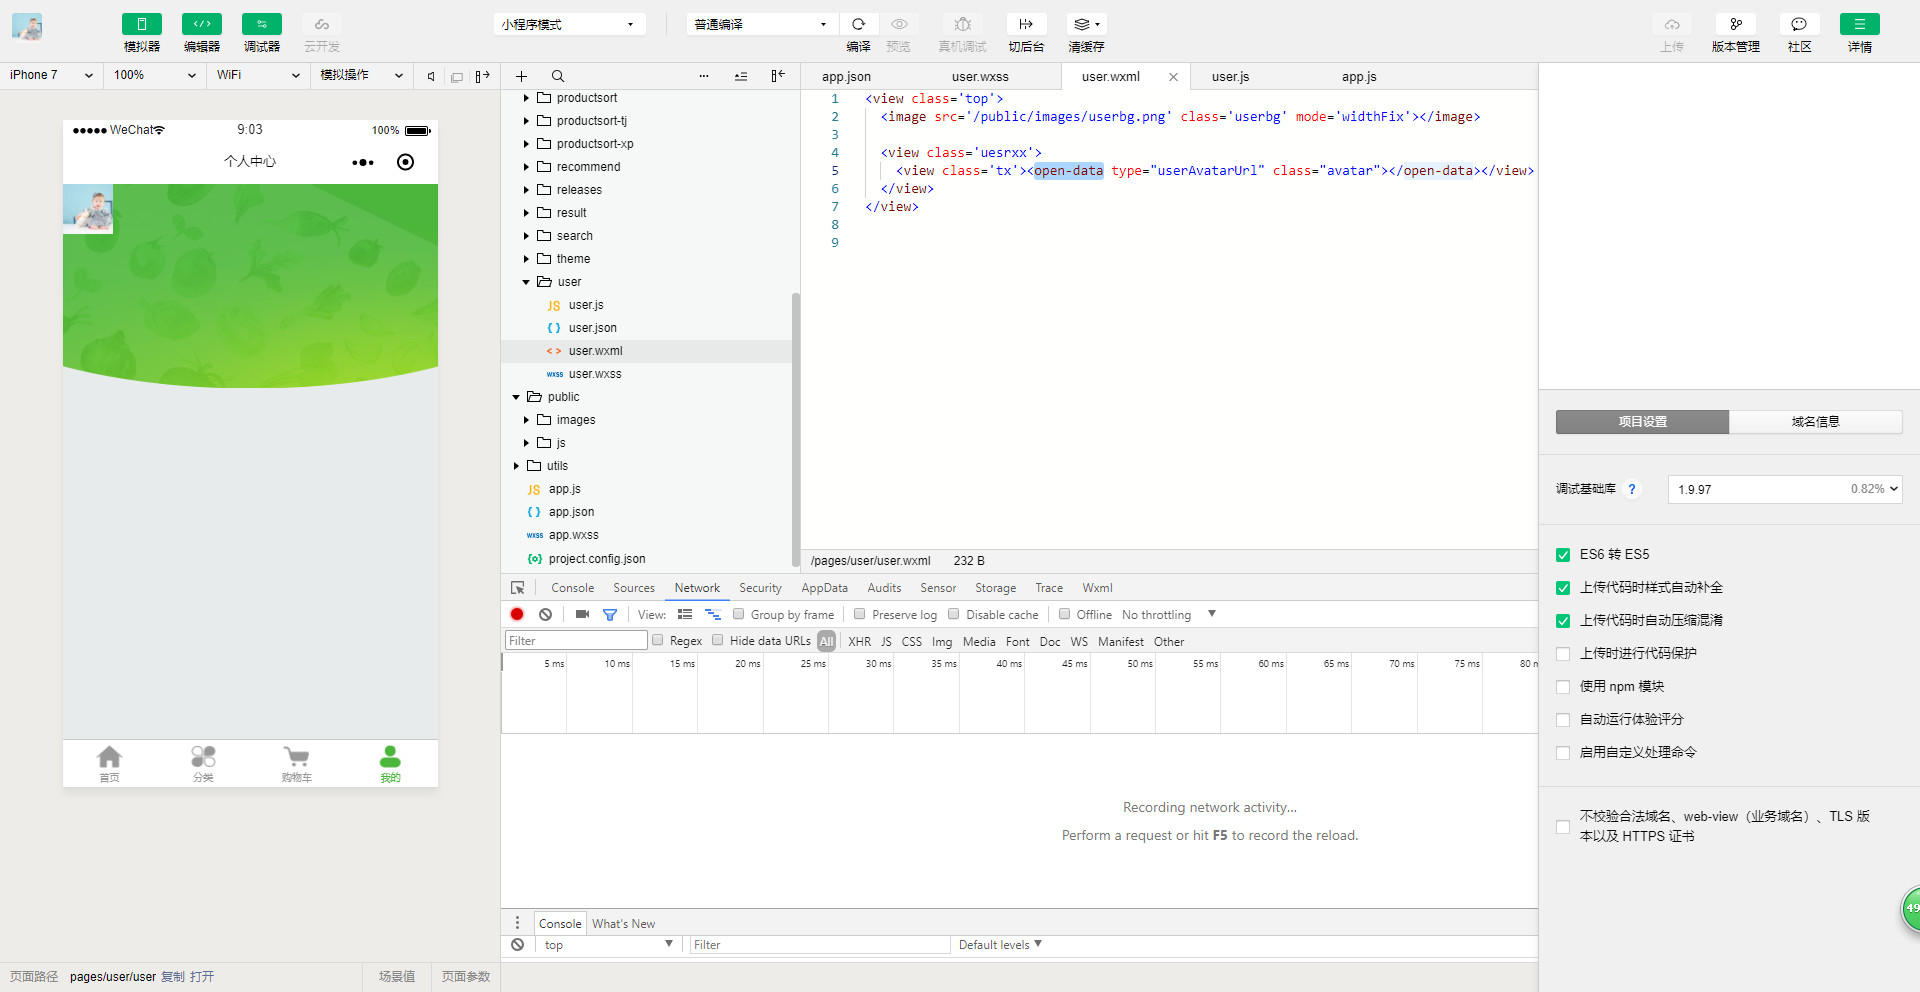Open the details (详情) panel icon
Viewport: 1920px width, 992px height.
pyautogui.click(x=1860, y=24)
